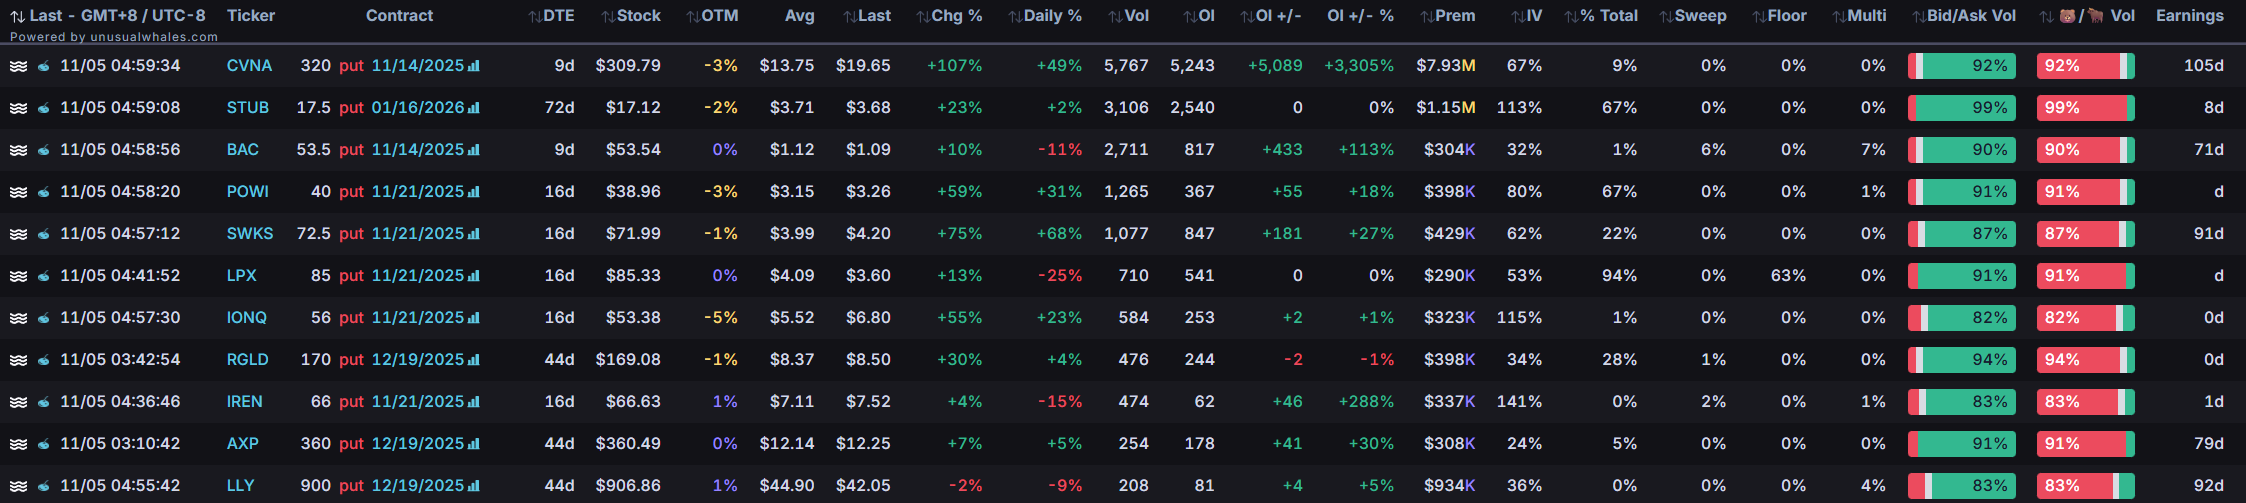Screen dimensions: 2246x503
Task: Sort table by Sweep column
Action: click(x=1692, y=16)
